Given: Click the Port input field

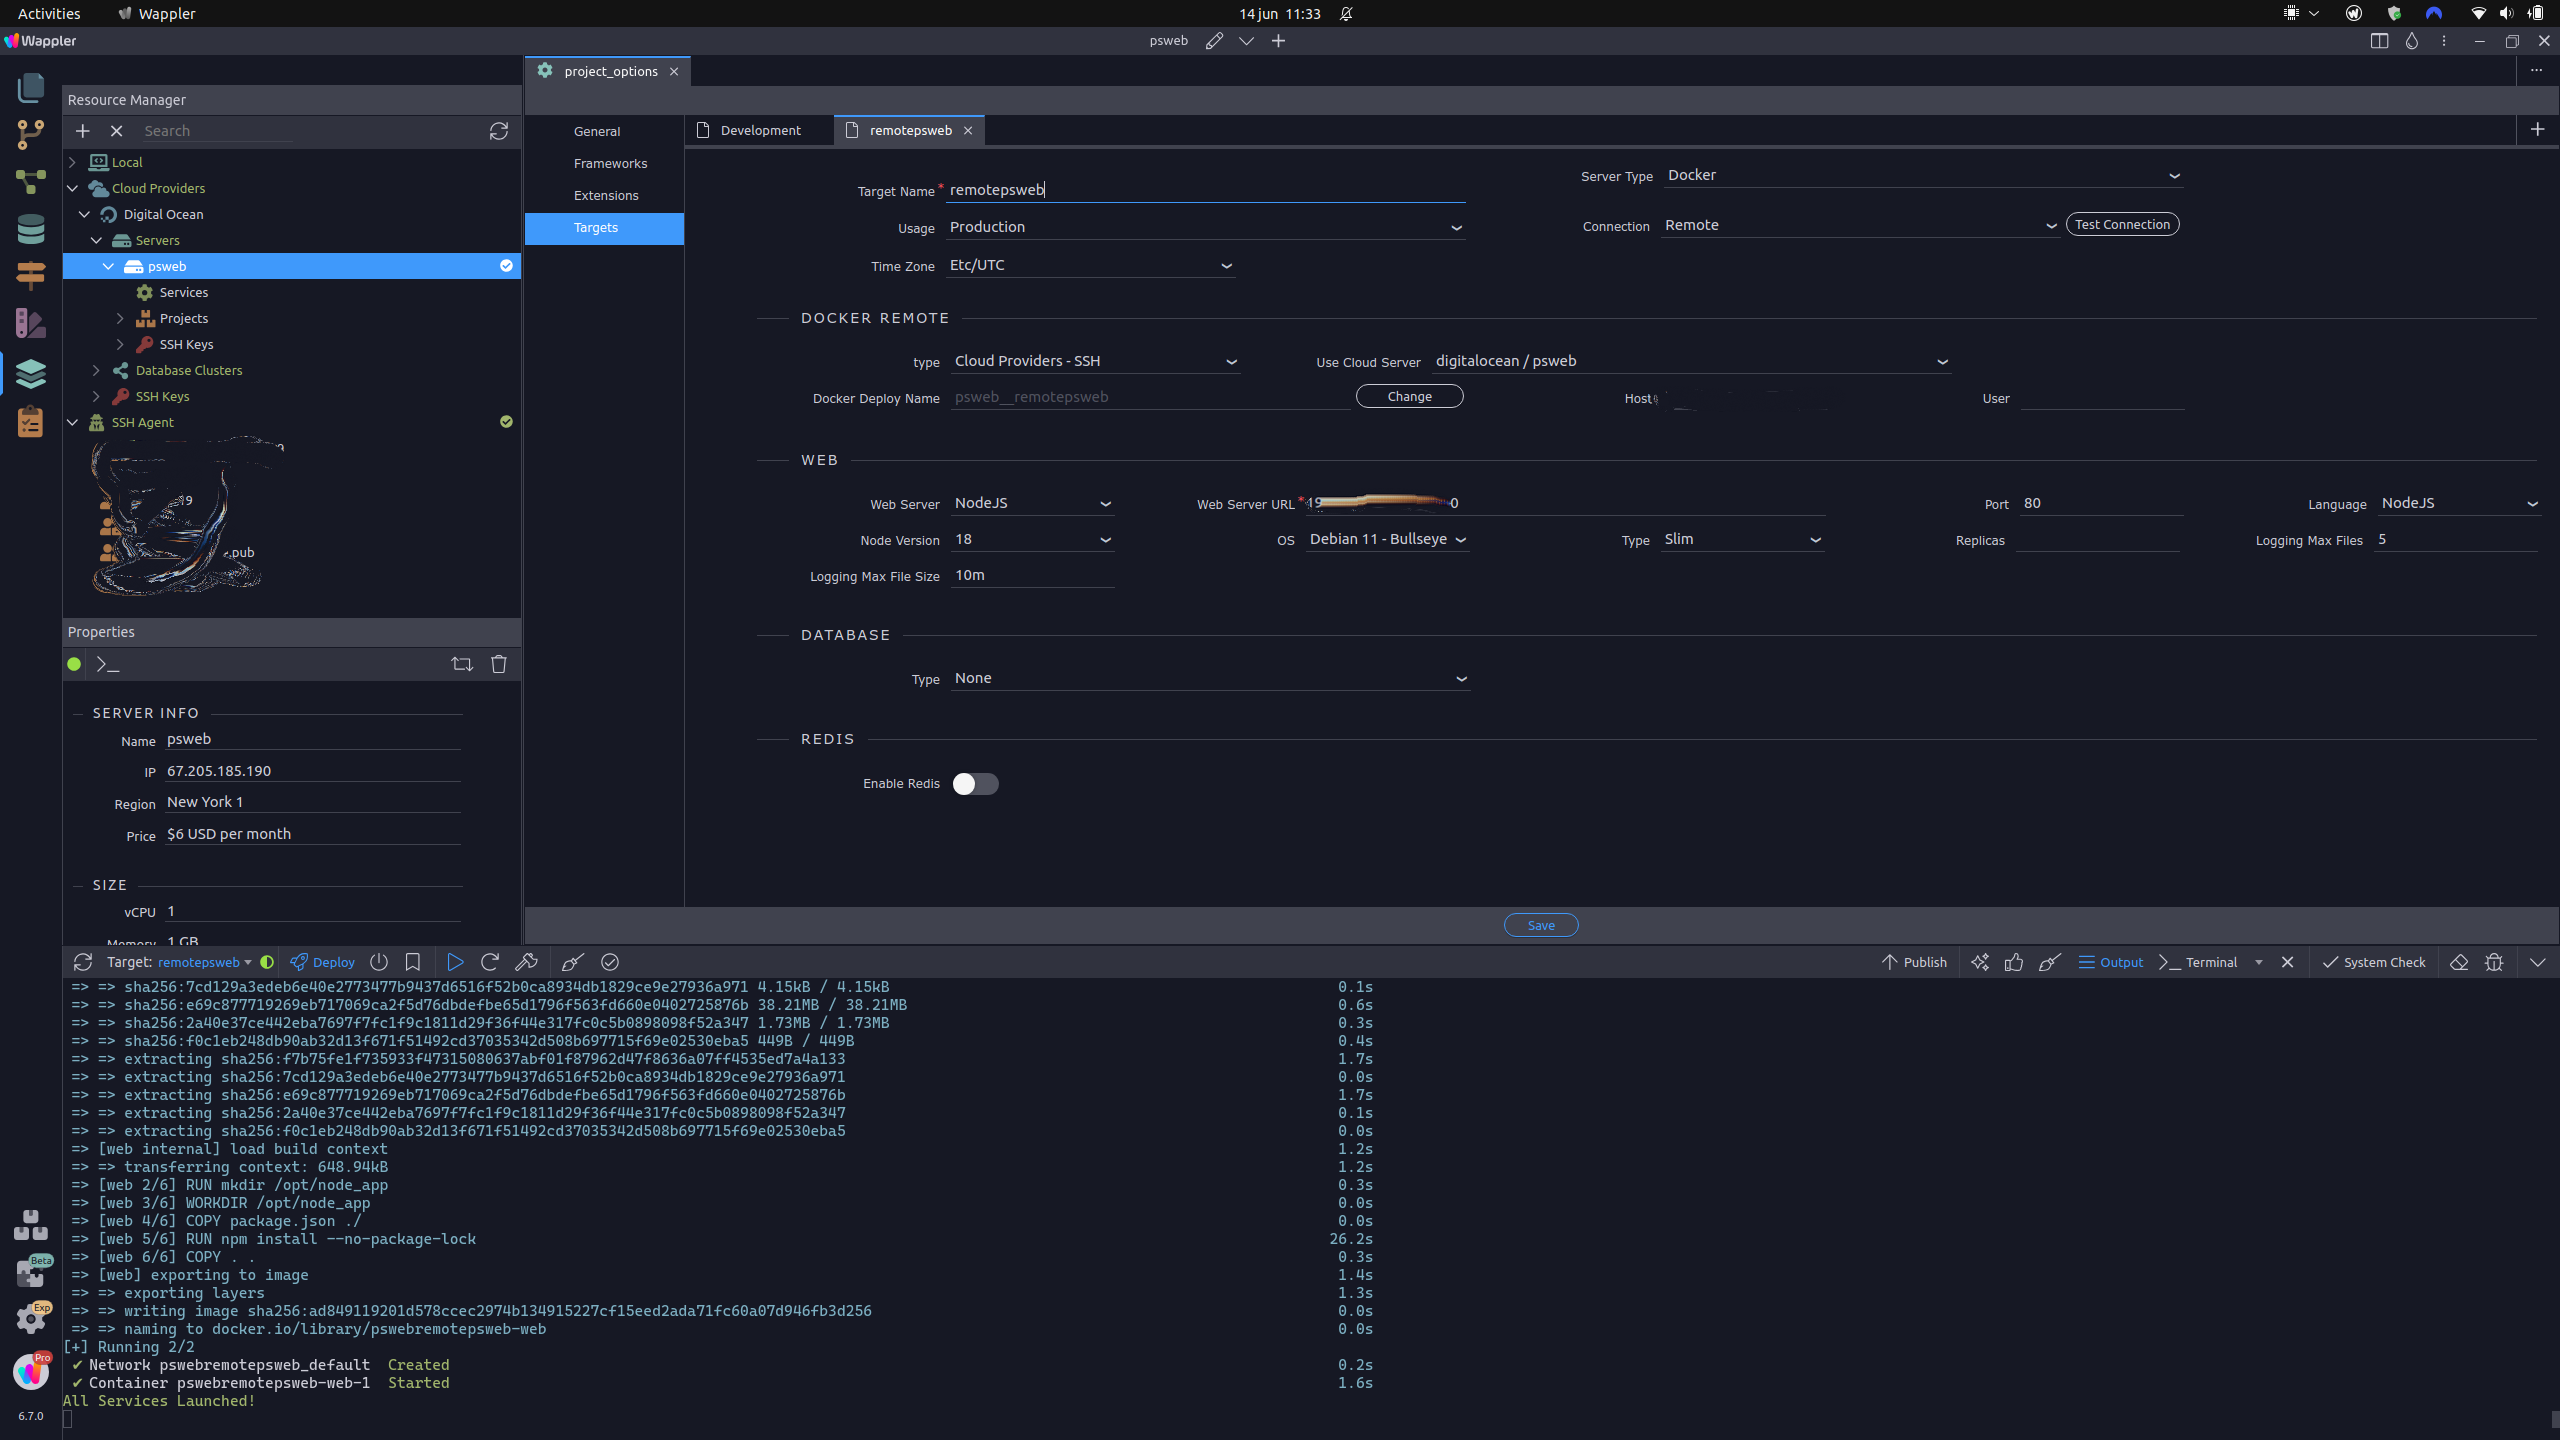Looking at the screenshot, I should (2100, 503).
